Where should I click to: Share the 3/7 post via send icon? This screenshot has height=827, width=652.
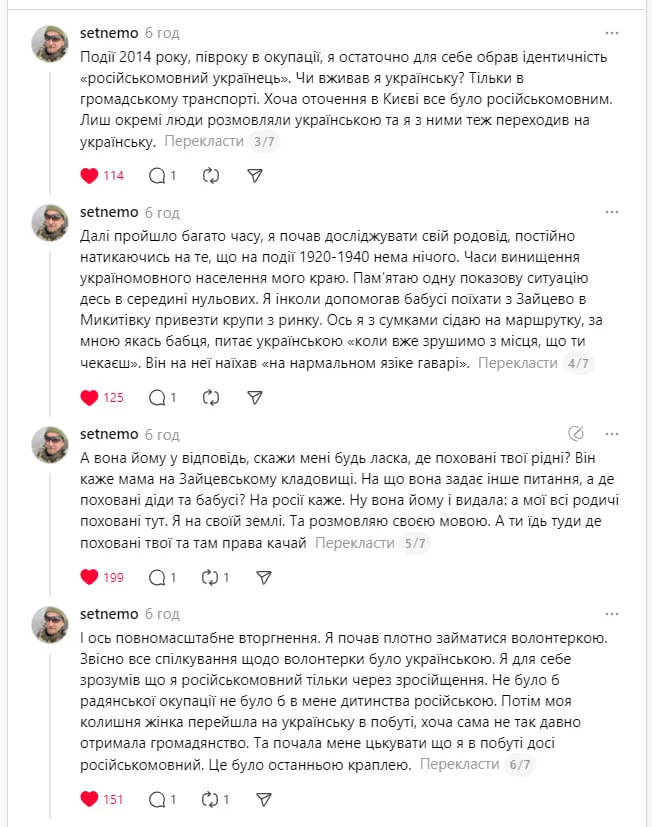[x=255, y=175]
